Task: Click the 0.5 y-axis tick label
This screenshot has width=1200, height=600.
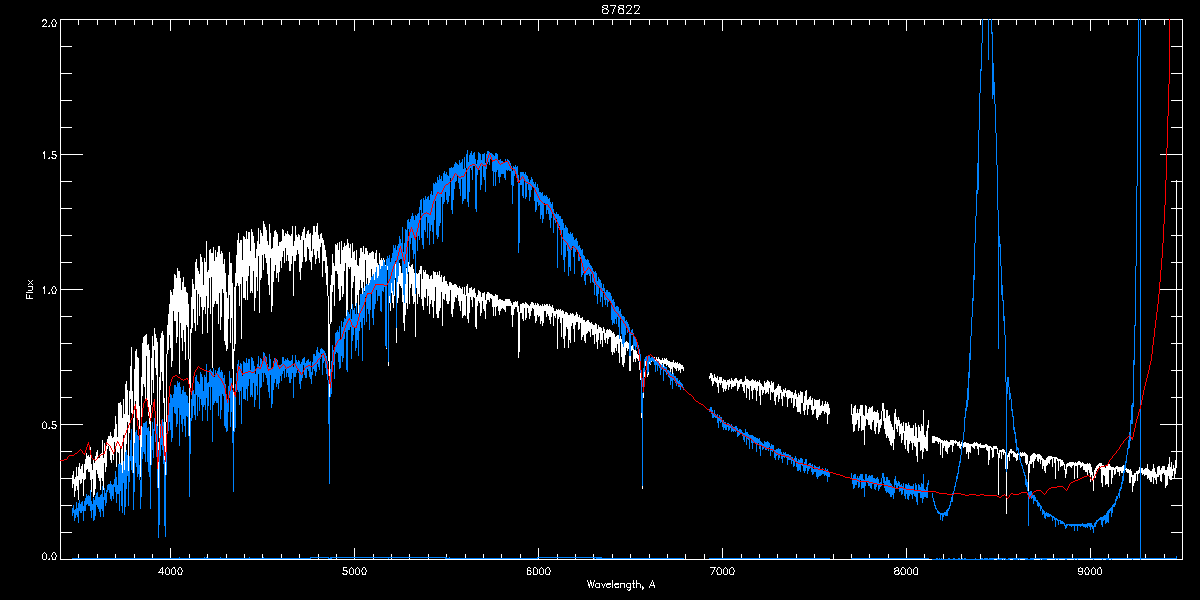Action: pyautogui.click(x=48, y=424)
